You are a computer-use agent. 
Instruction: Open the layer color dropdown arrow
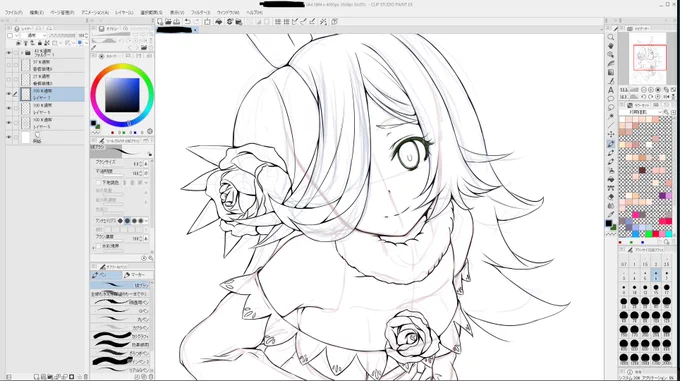[85, 43]
